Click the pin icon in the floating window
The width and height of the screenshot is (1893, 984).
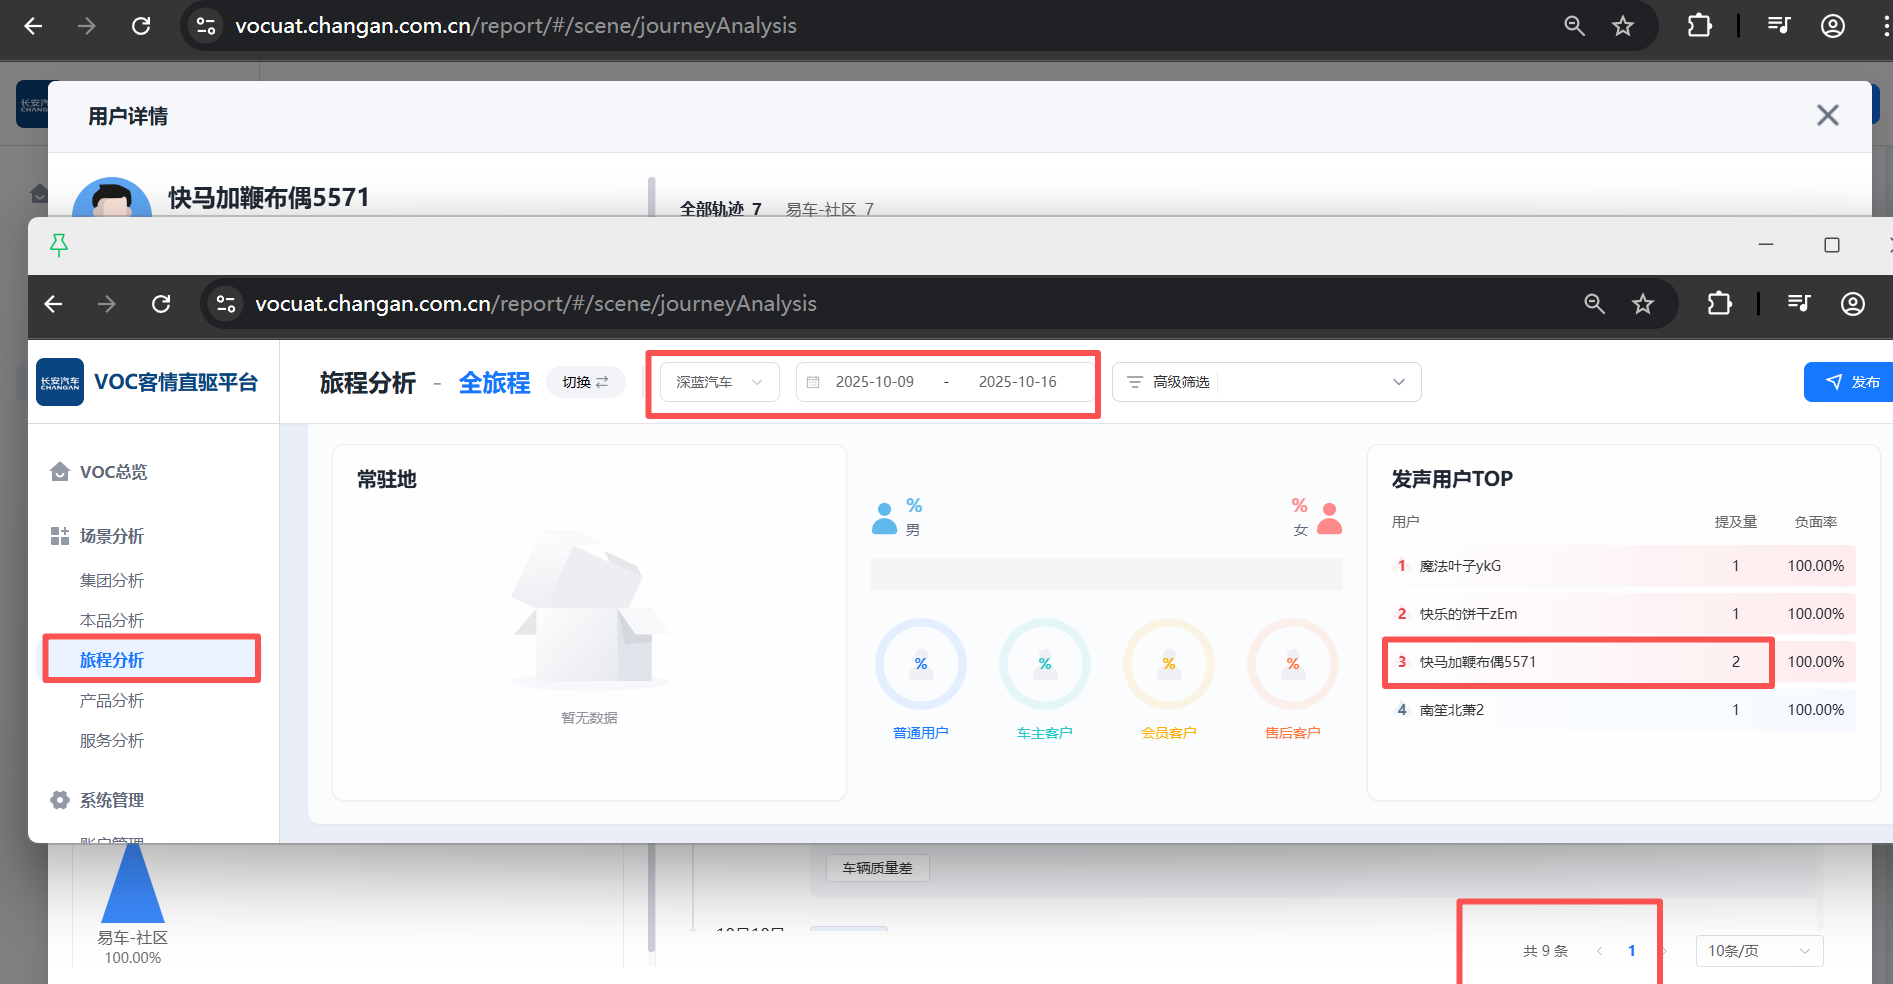tap(59, 245)
